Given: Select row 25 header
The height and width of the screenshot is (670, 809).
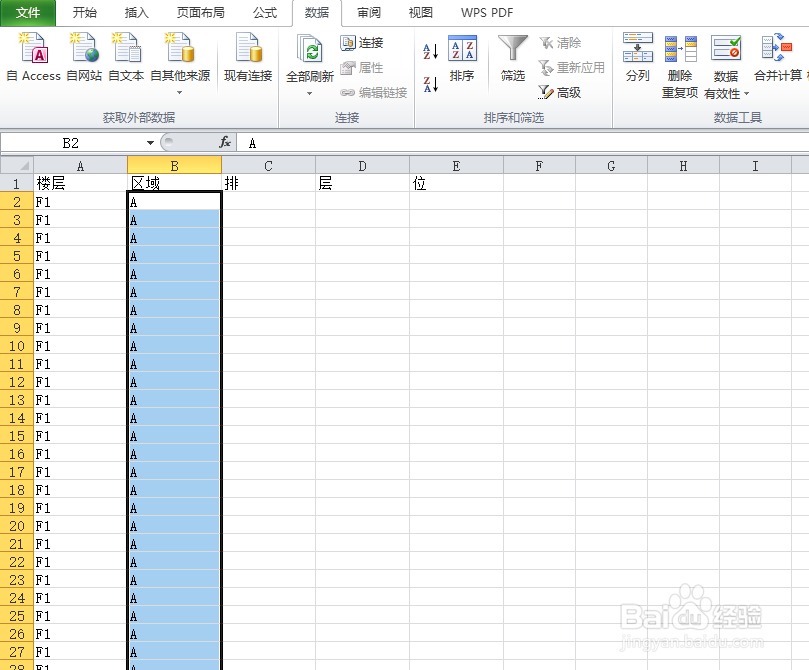Looking at the screenshot, I should click(17, 616).
